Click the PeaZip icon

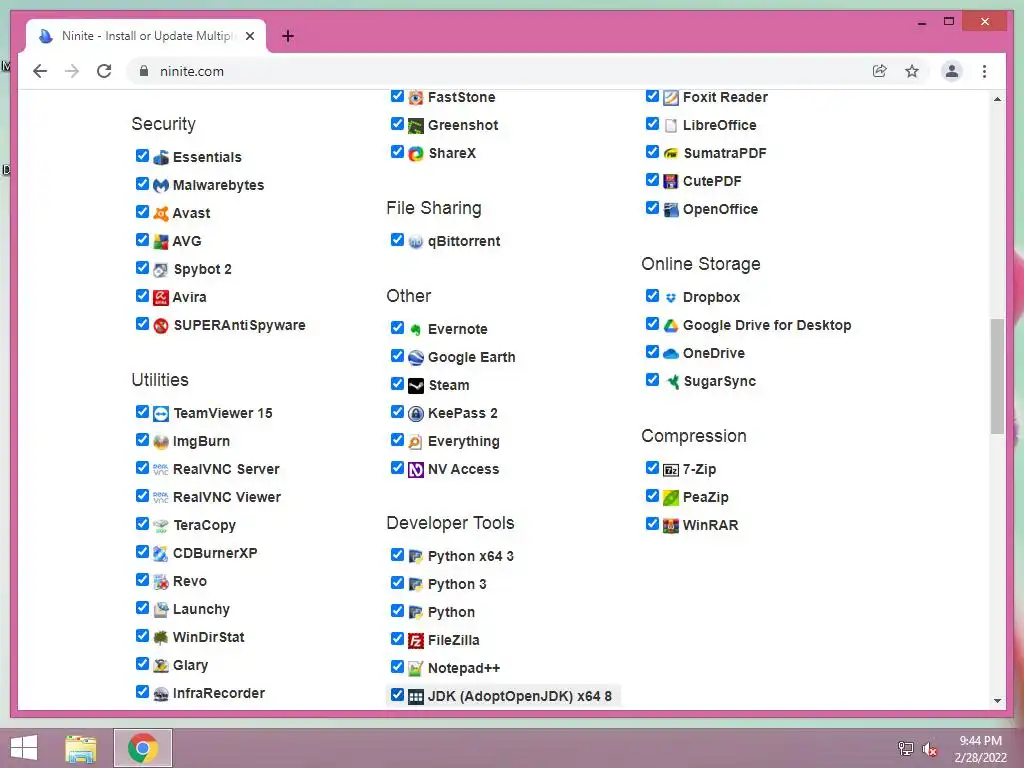[x=671, y=498]
